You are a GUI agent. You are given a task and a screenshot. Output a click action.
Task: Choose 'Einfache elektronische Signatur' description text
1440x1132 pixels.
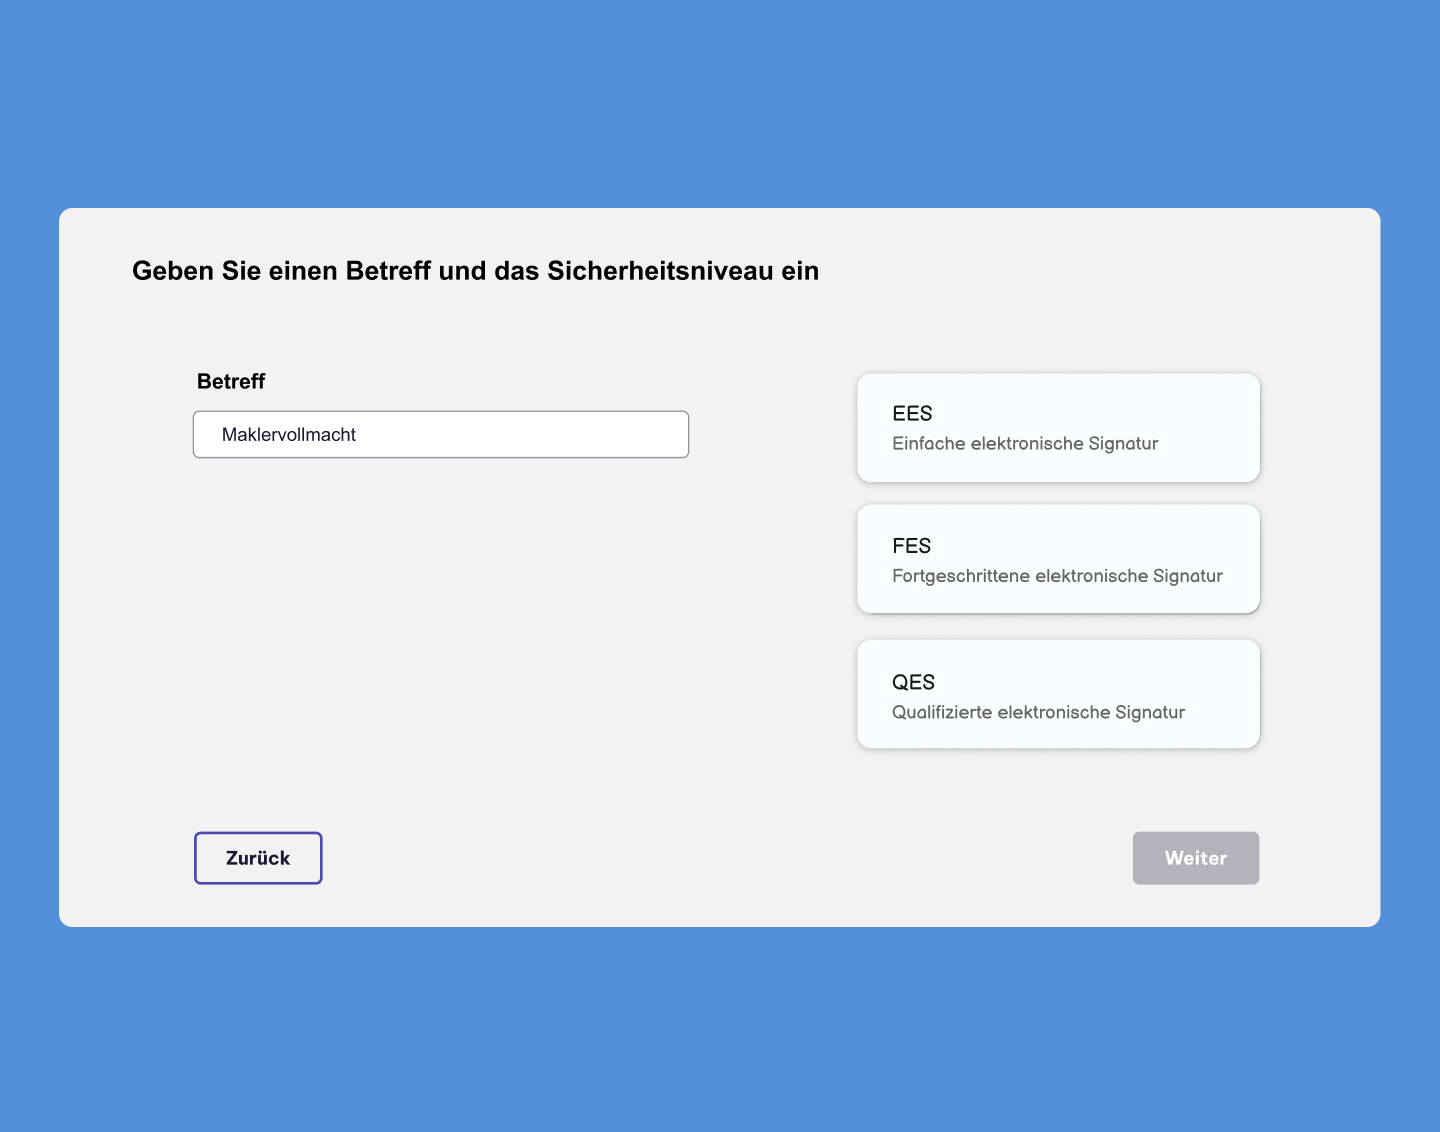[x=1025, y=444]
